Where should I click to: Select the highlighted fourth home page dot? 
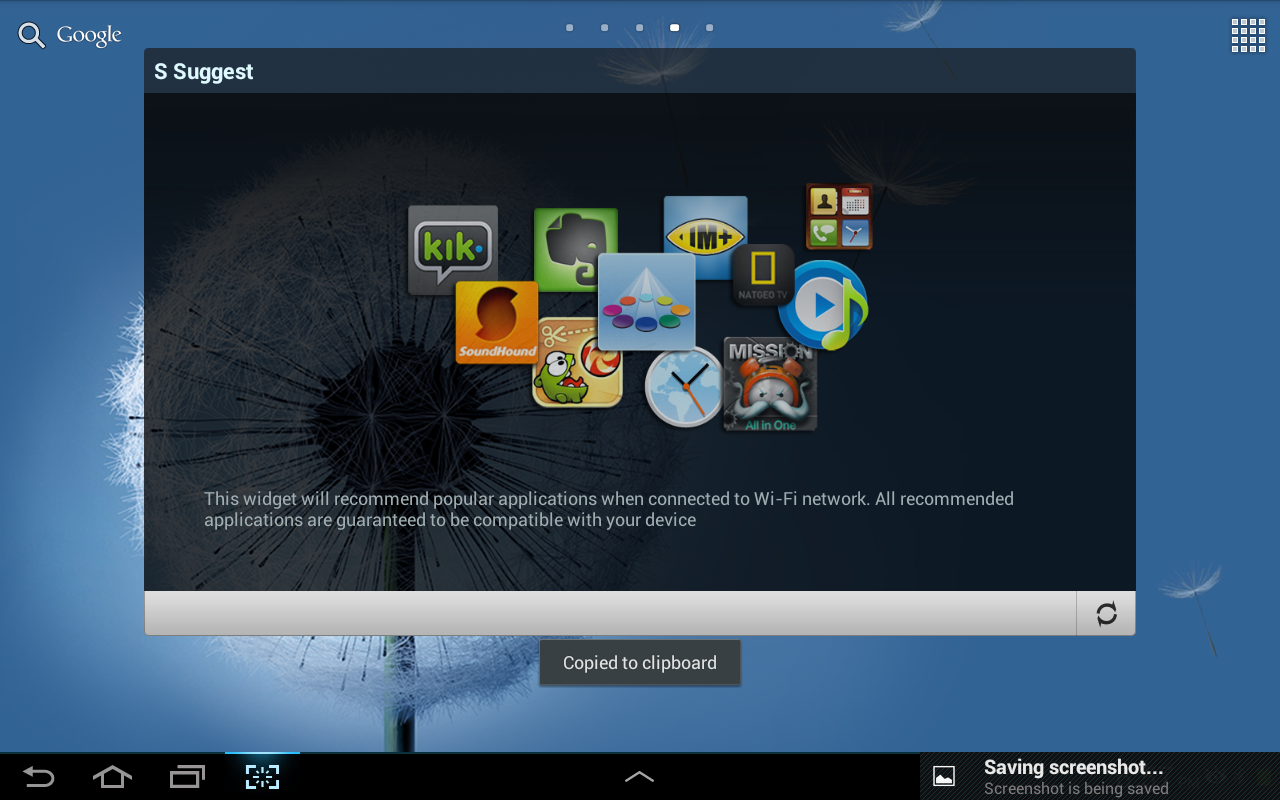674,28
